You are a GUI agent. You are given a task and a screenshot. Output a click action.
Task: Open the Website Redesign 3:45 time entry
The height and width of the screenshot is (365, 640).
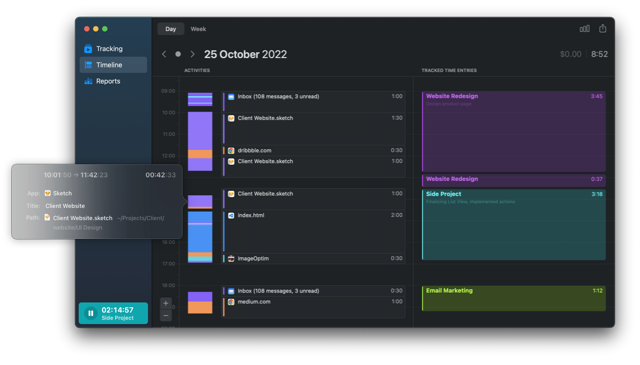(514, 131)
